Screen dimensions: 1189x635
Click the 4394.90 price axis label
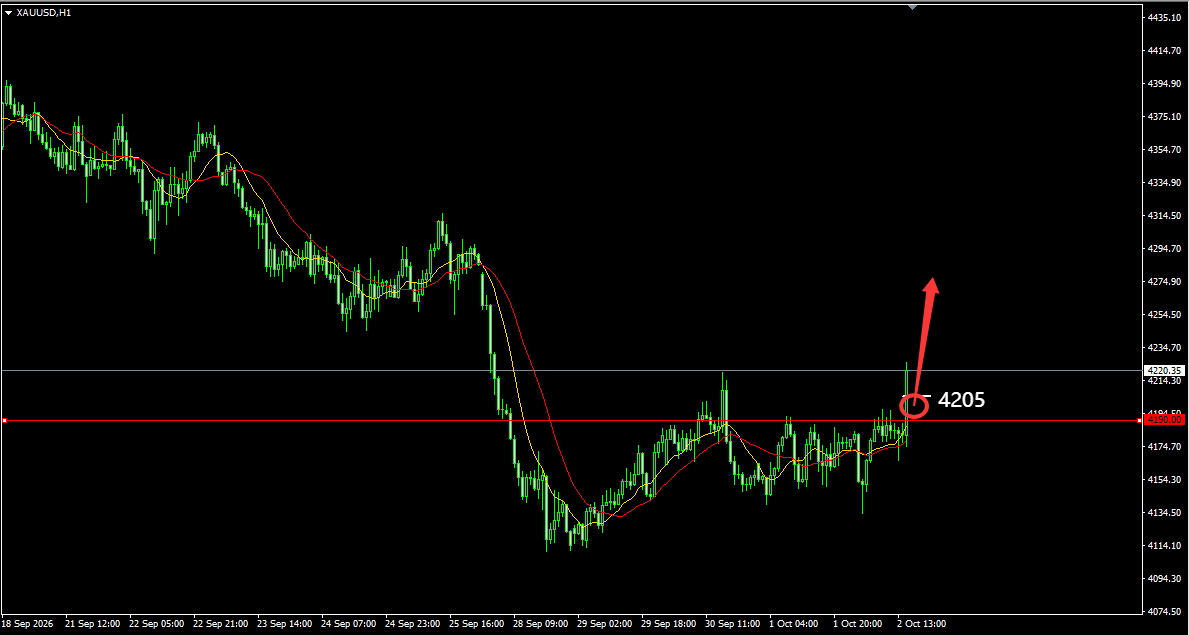1165,83
